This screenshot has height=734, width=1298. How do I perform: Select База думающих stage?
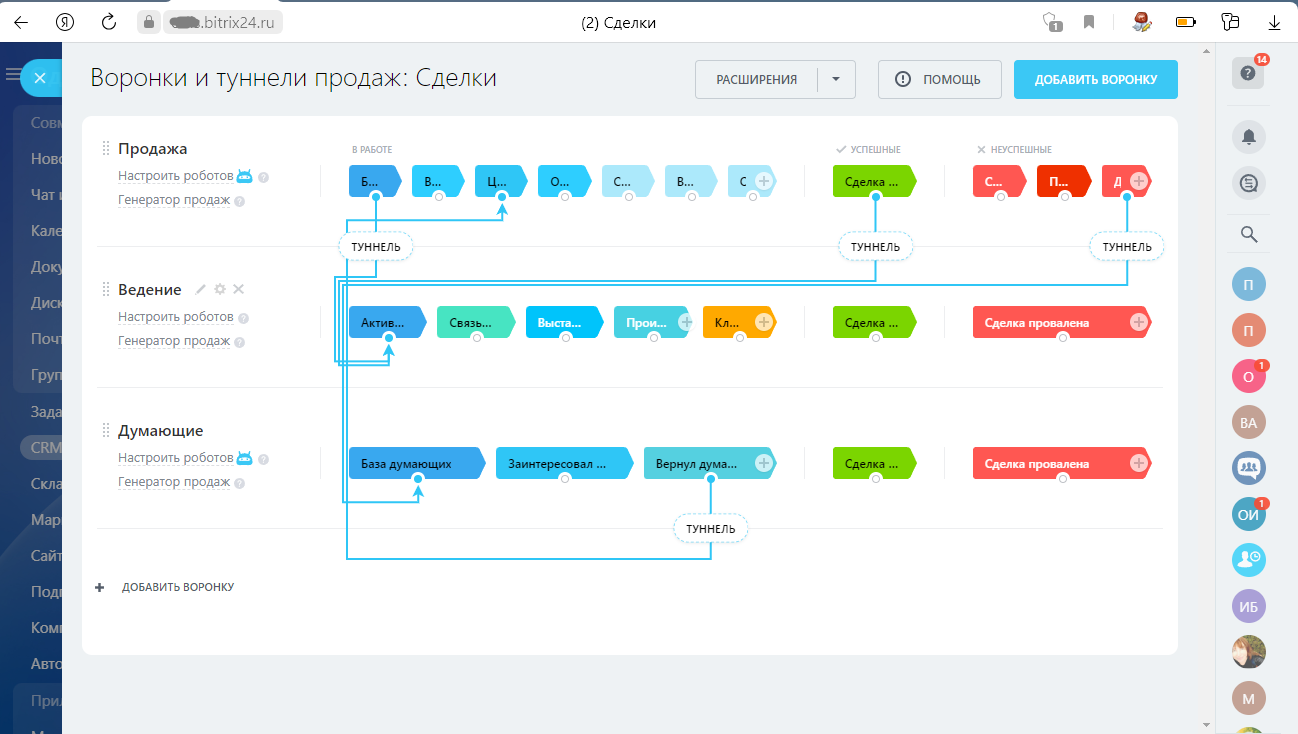coord(416,463)
